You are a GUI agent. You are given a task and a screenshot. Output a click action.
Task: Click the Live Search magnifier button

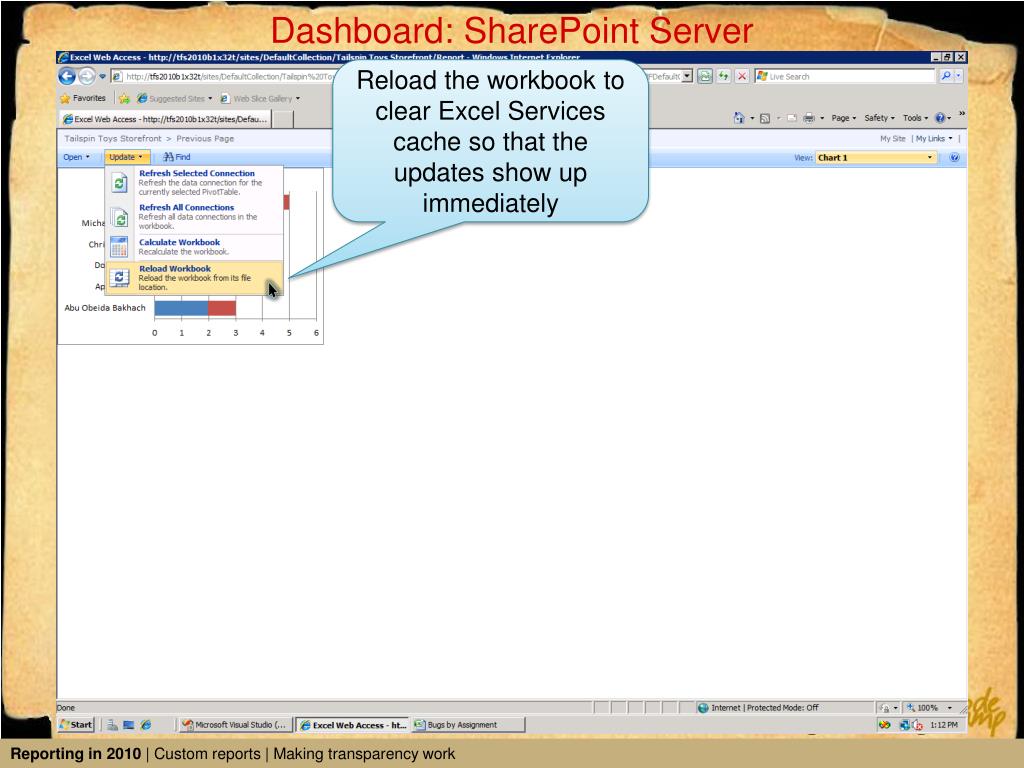(946, 76)
